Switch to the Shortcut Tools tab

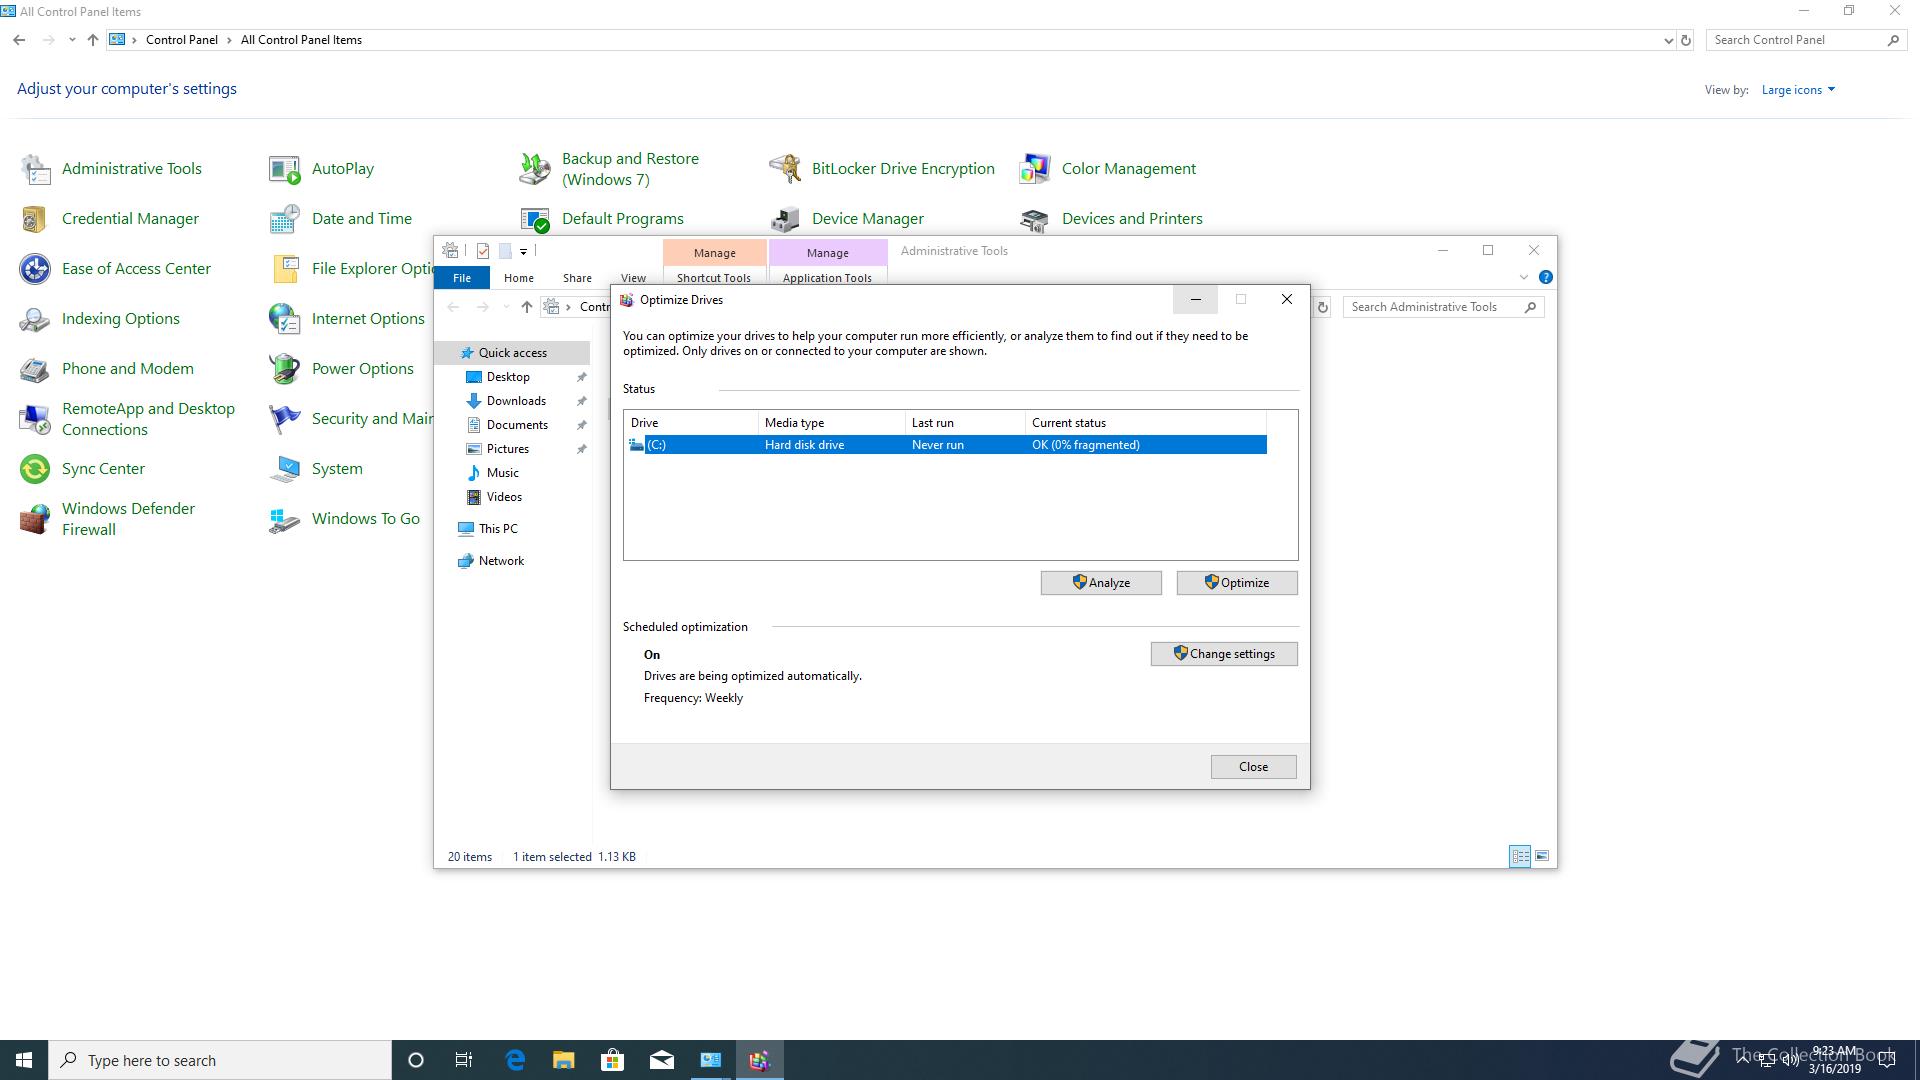[713, 278]
